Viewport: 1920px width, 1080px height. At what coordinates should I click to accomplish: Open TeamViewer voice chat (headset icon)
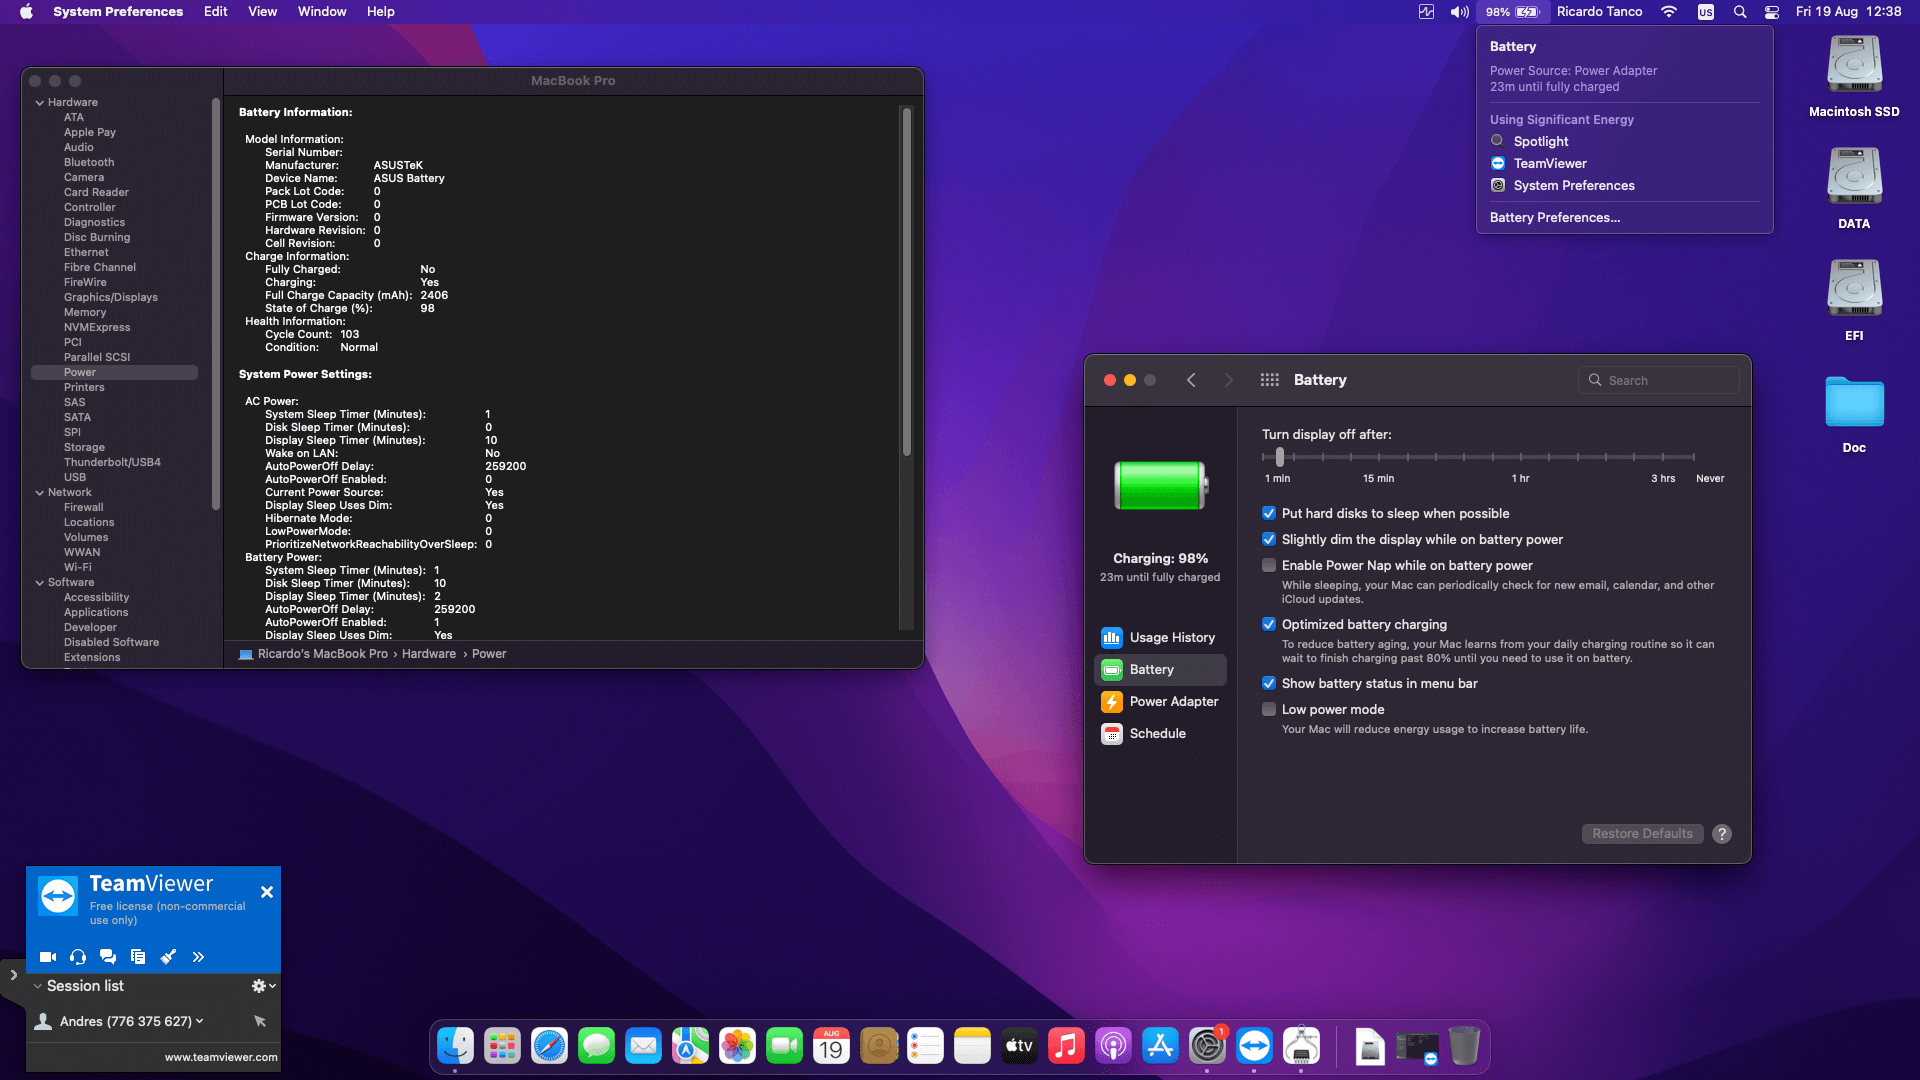(x=77, y=957)
